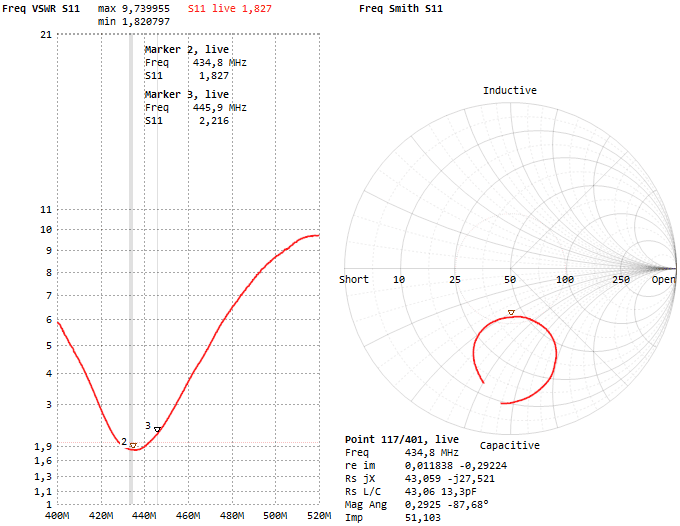Click the 'Rs jX' value '43,059 -j27,521'

(450, 478)
